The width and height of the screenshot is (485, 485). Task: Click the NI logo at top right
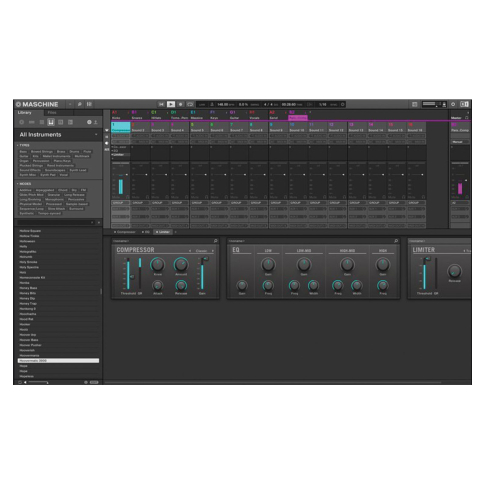pyautogui.click(x=464, y=104)
